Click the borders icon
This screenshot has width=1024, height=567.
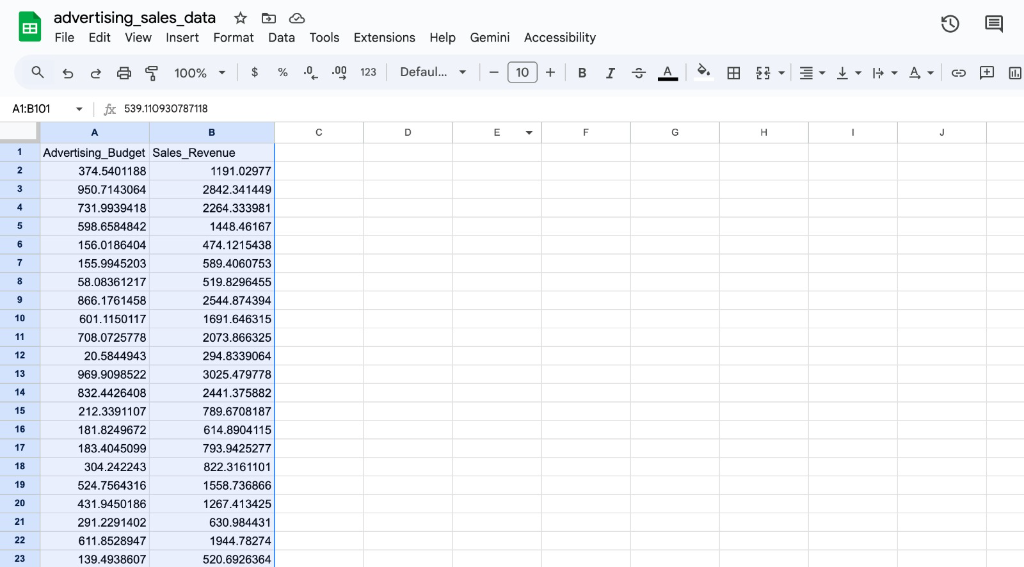[733, 73]
